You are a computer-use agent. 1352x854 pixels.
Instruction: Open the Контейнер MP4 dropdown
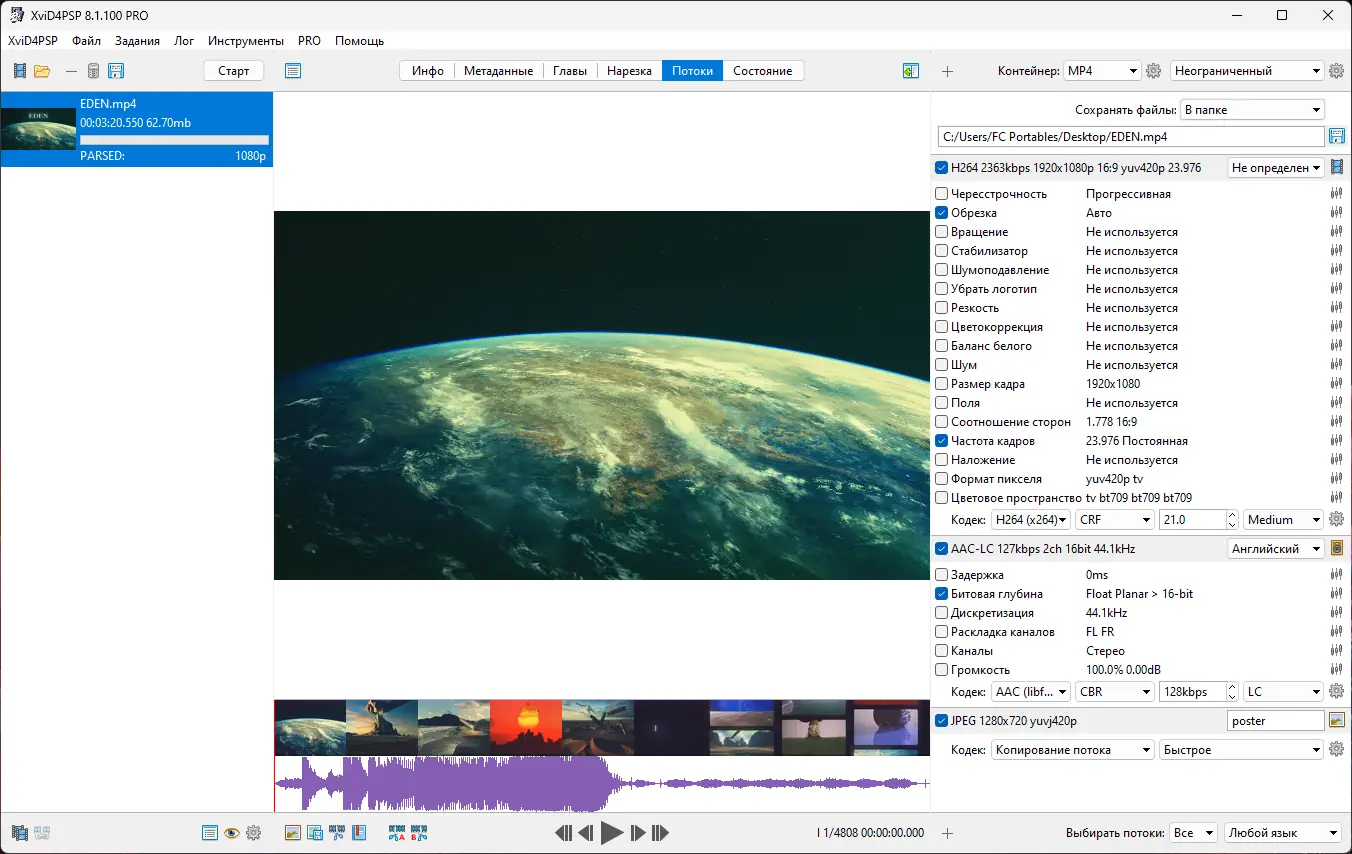click(1101, 71)
